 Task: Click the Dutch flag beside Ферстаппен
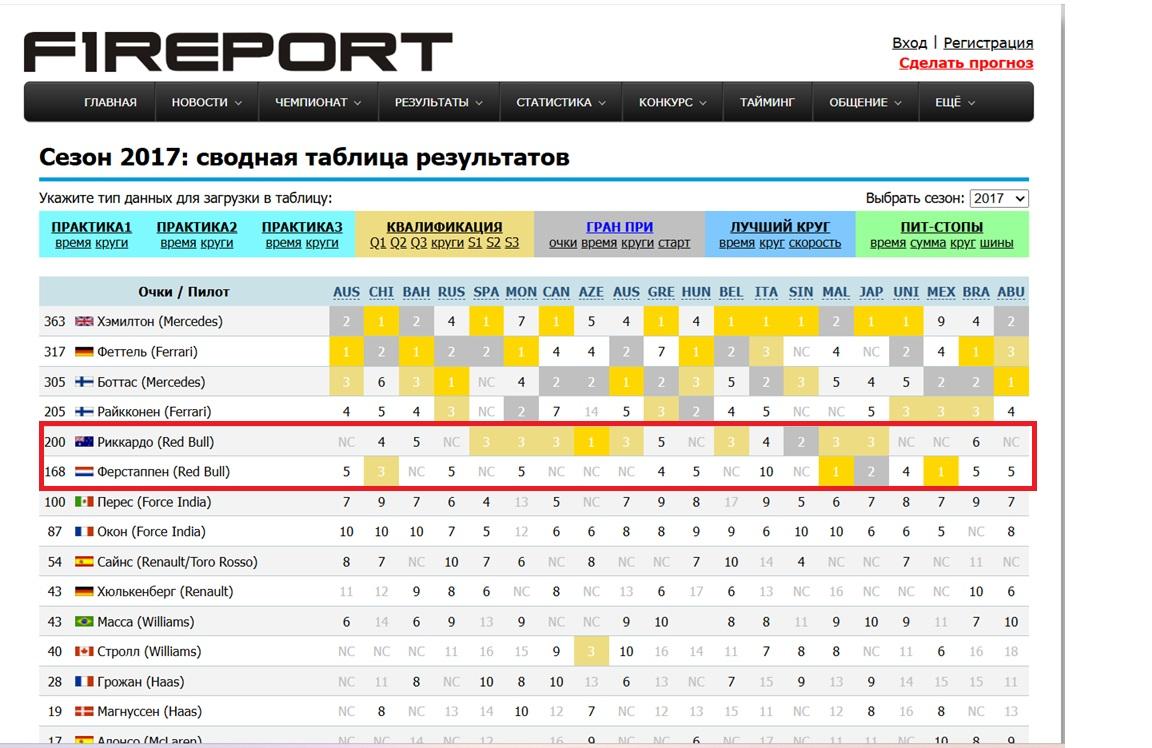point(84,471)
